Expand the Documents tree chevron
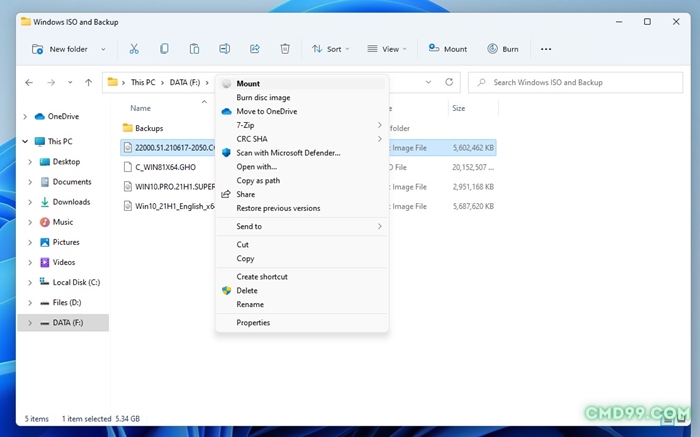700x437 pixels. 30,182
